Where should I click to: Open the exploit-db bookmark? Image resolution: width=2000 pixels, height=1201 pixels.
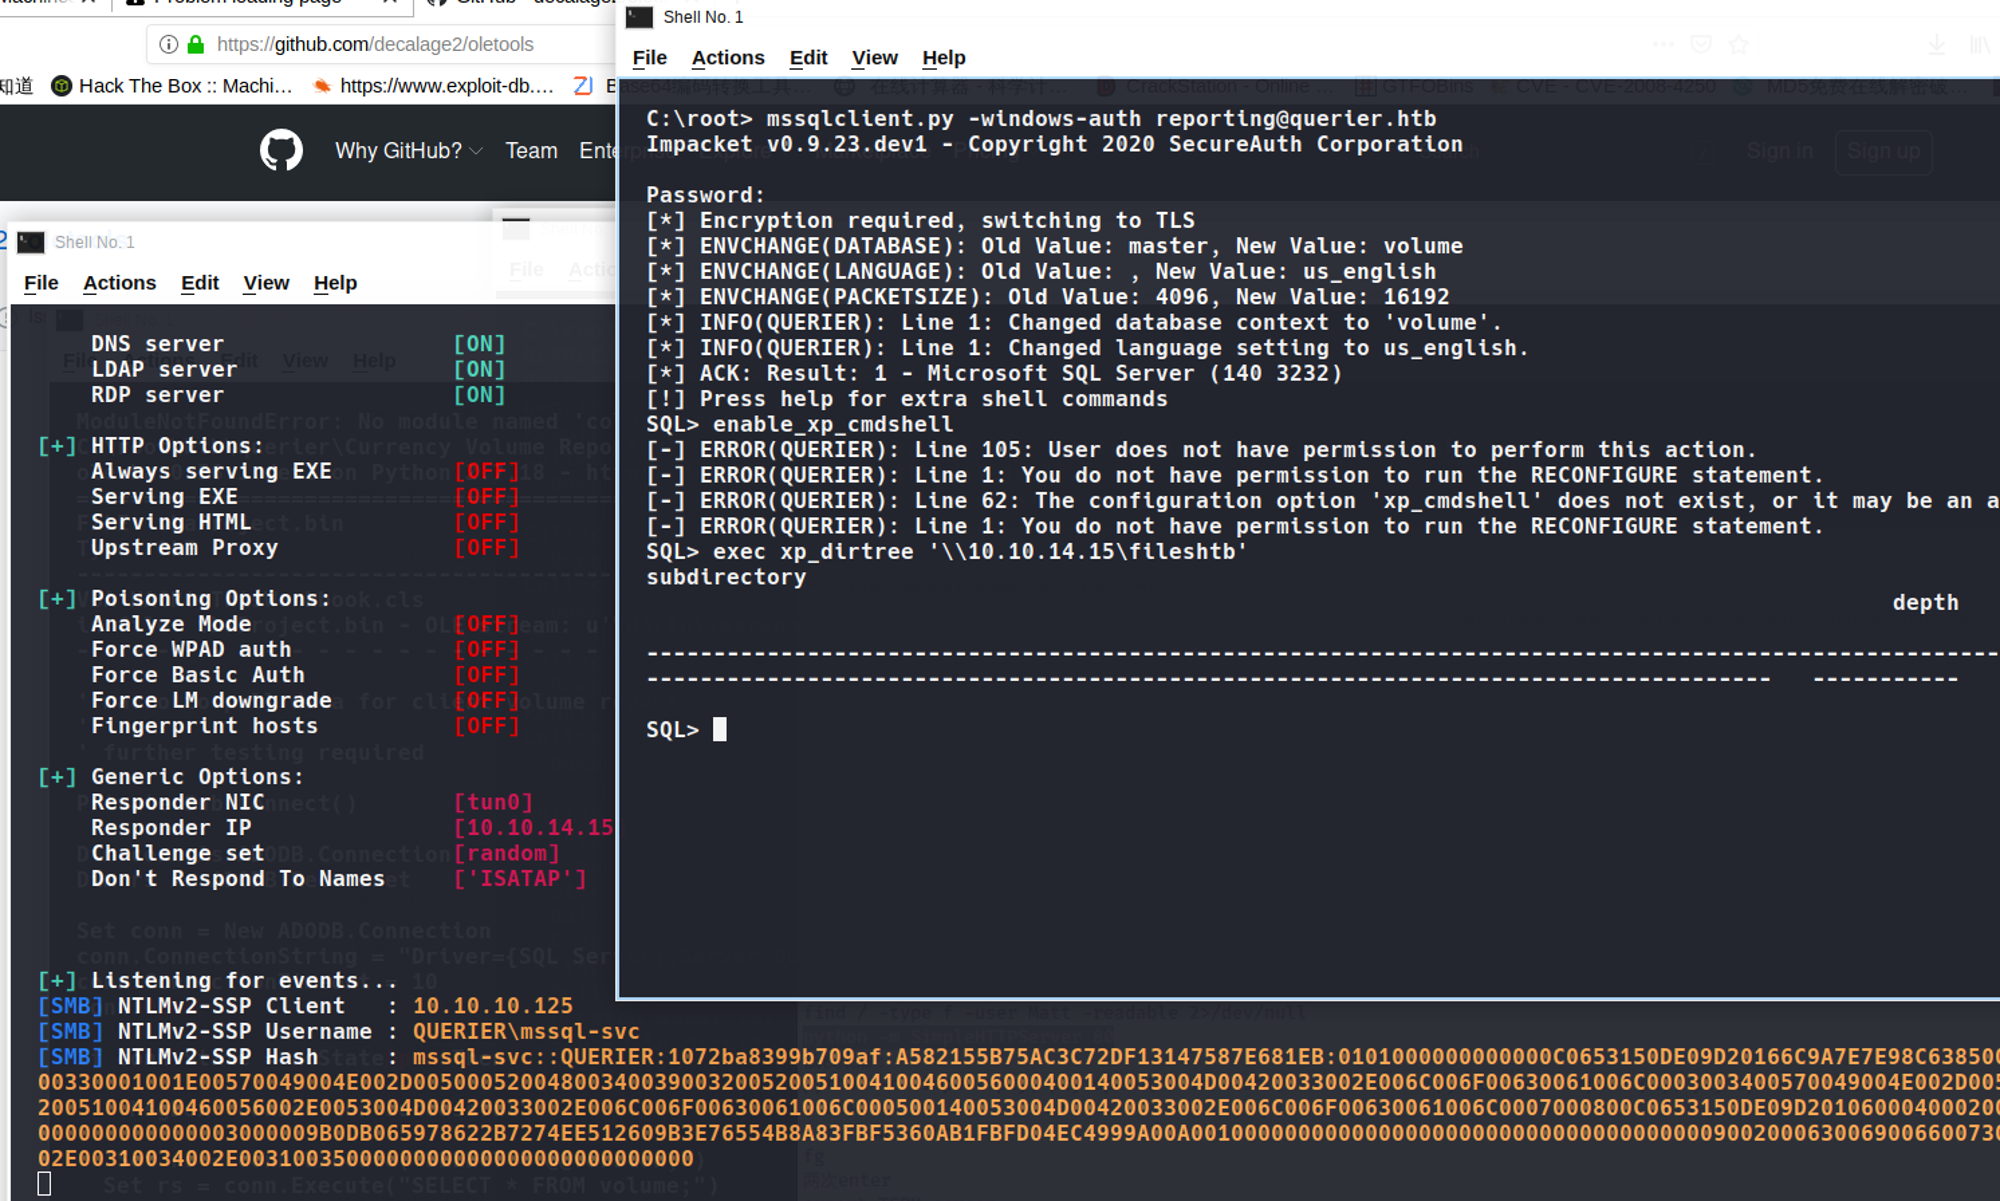pyautogui.click(x=433, y=86)
